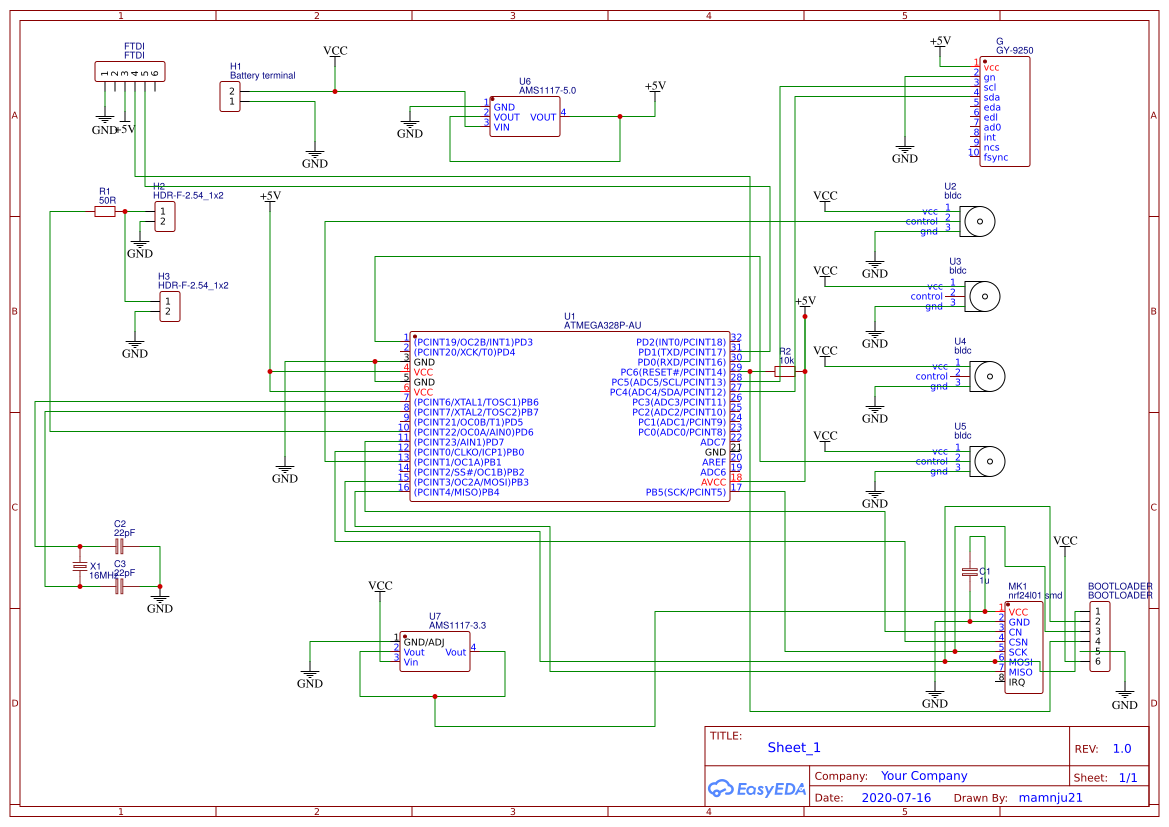Select the GND symbol below U6
The height and width of the screenshot is (827, 1169).
tap(409, 125)
